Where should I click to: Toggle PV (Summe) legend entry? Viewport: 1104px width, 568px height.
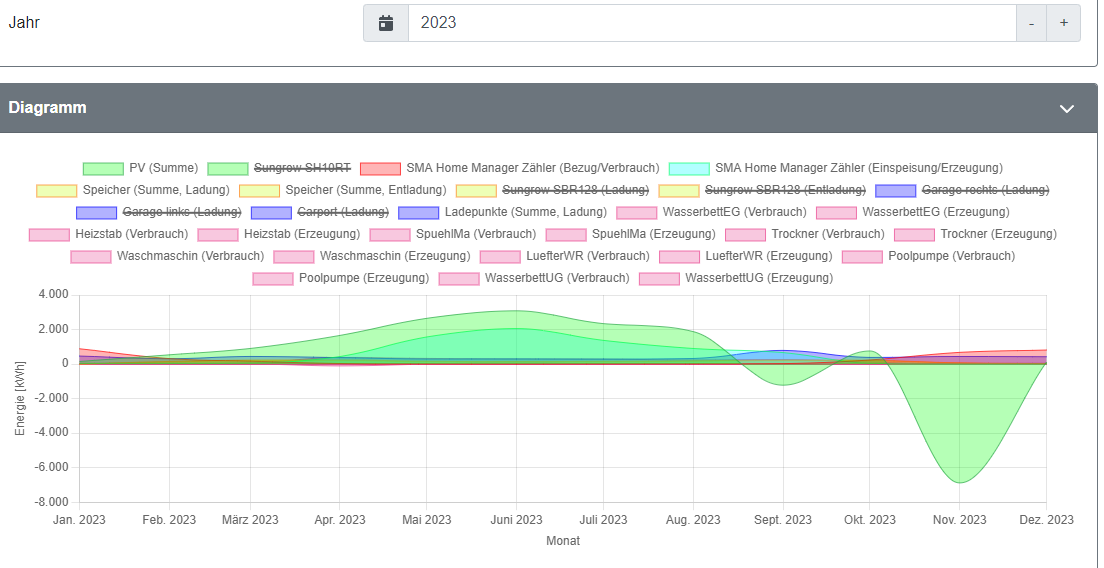tap(164, 168)
